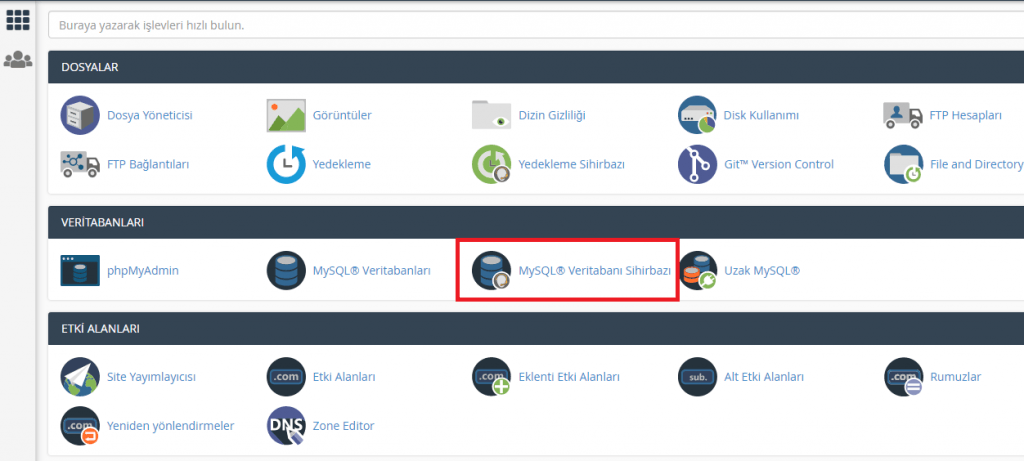Image resolution: width=1024 pixels, height=461 pixels.
Task: Collapse the DOSYALAR section header
Action: click(x=535, y=67)
